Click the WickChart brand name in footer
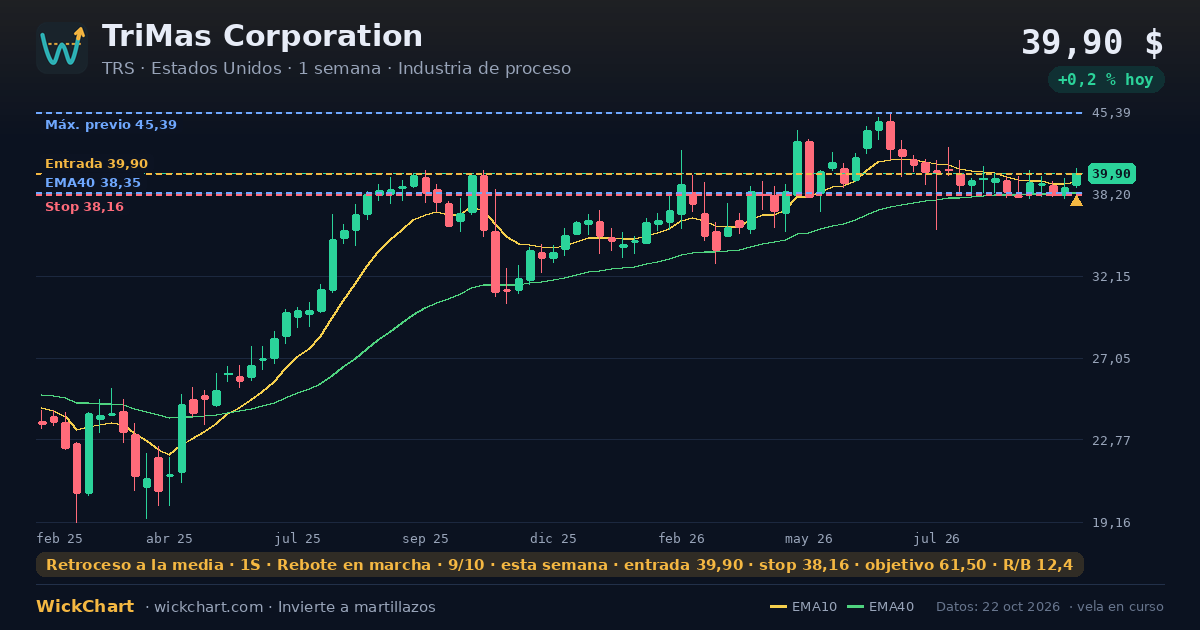 [x=86, y=607]
